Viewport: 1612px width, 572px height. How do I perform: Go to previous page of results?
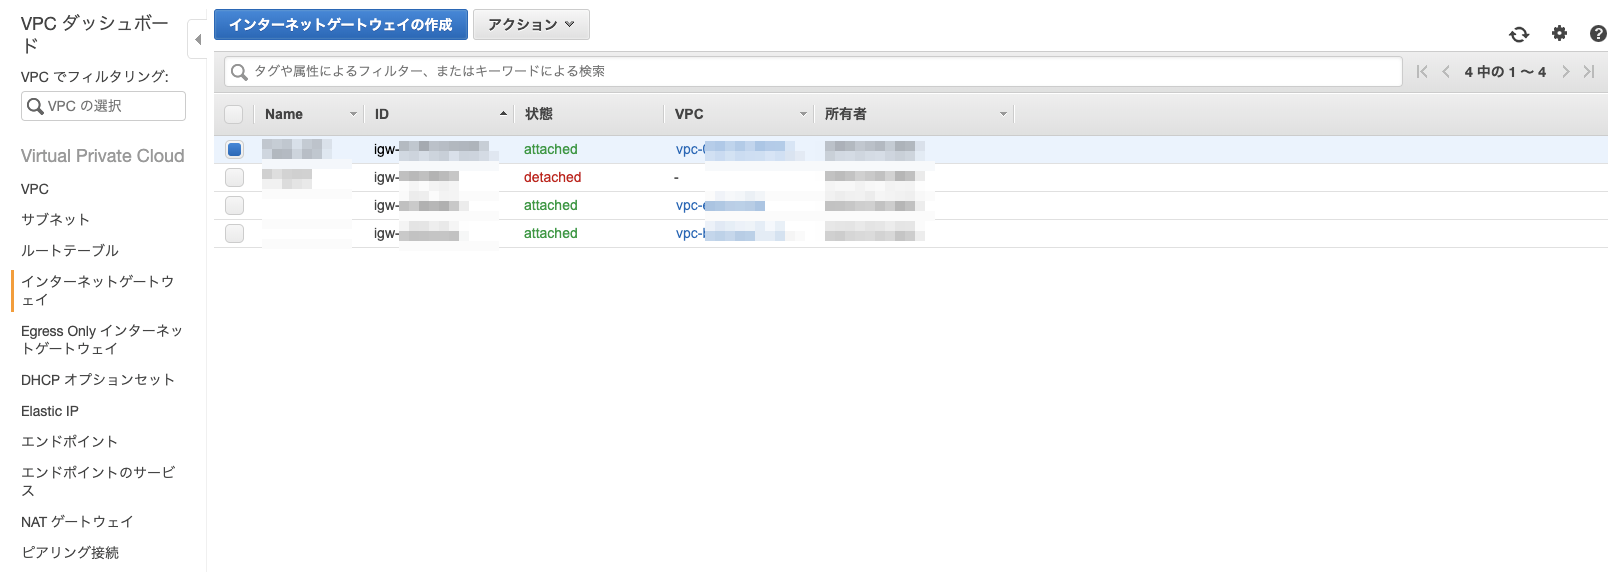click(1446, 72)
